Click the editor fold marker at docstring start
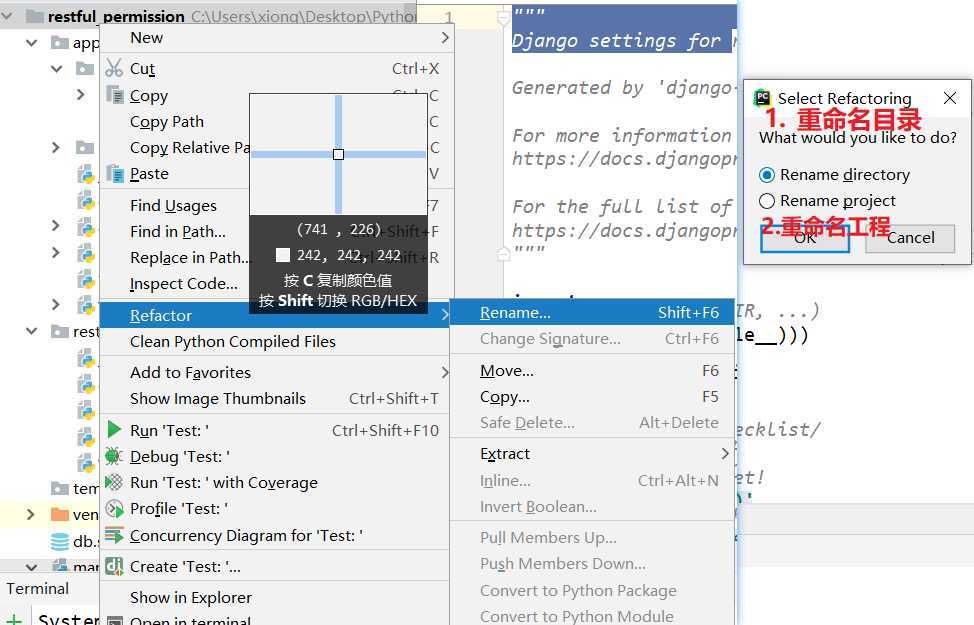The width and height of the screenshot is (974, 625). [503, 19]
